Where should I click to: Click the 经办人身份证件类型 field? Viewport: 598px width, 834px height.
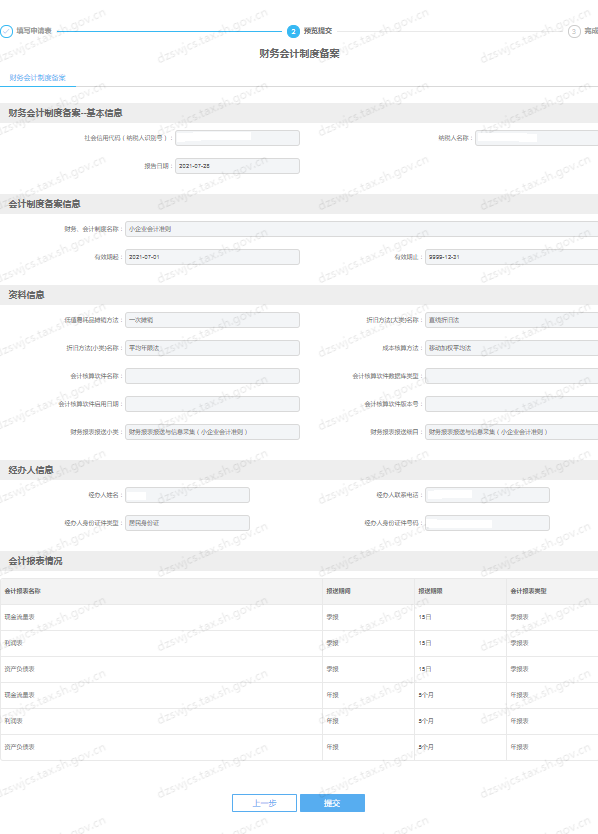tap(187, 523)
